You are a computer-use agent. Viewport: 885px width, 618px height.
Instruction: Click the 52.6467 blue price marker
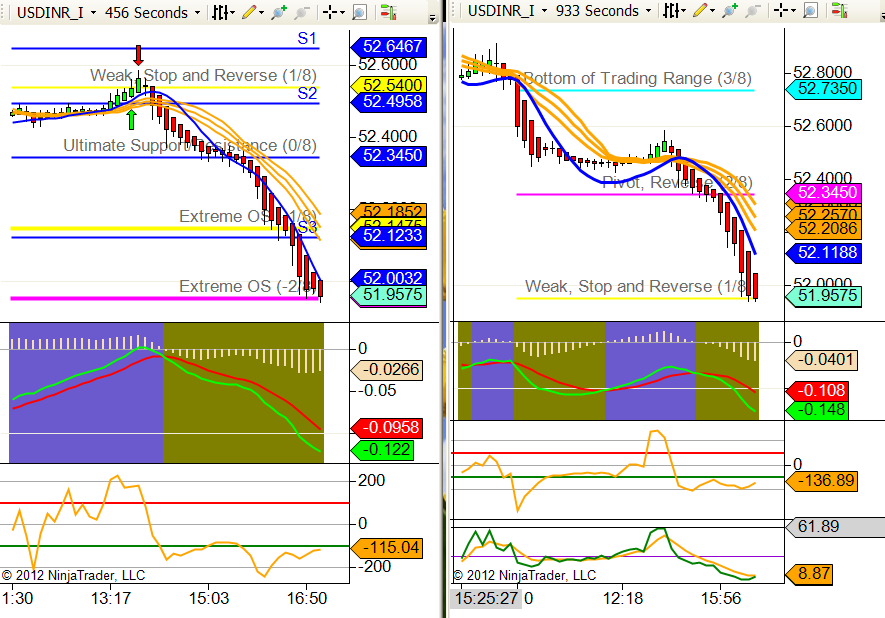[389, 47]
